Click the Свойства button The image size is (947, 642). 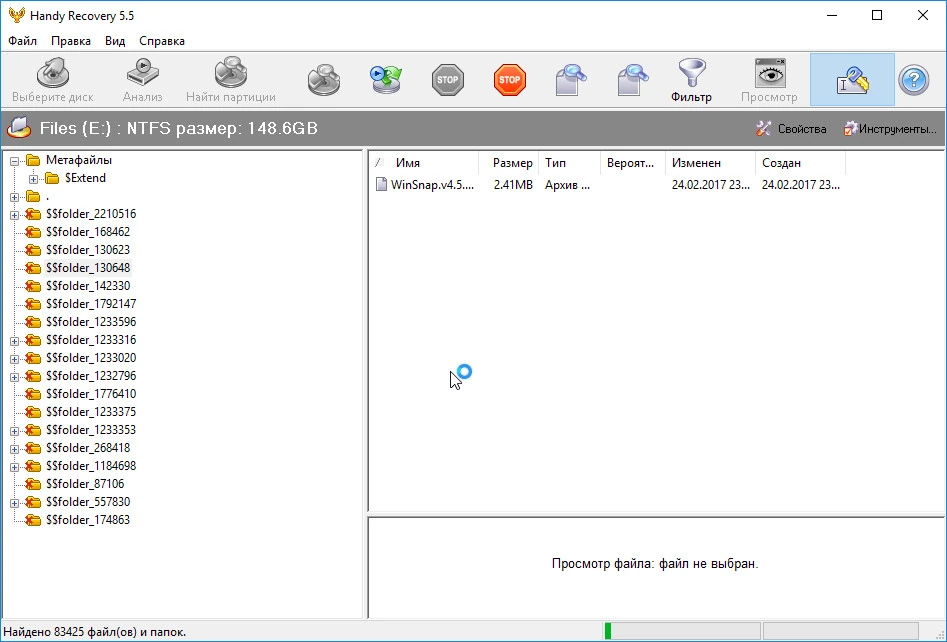791,129
